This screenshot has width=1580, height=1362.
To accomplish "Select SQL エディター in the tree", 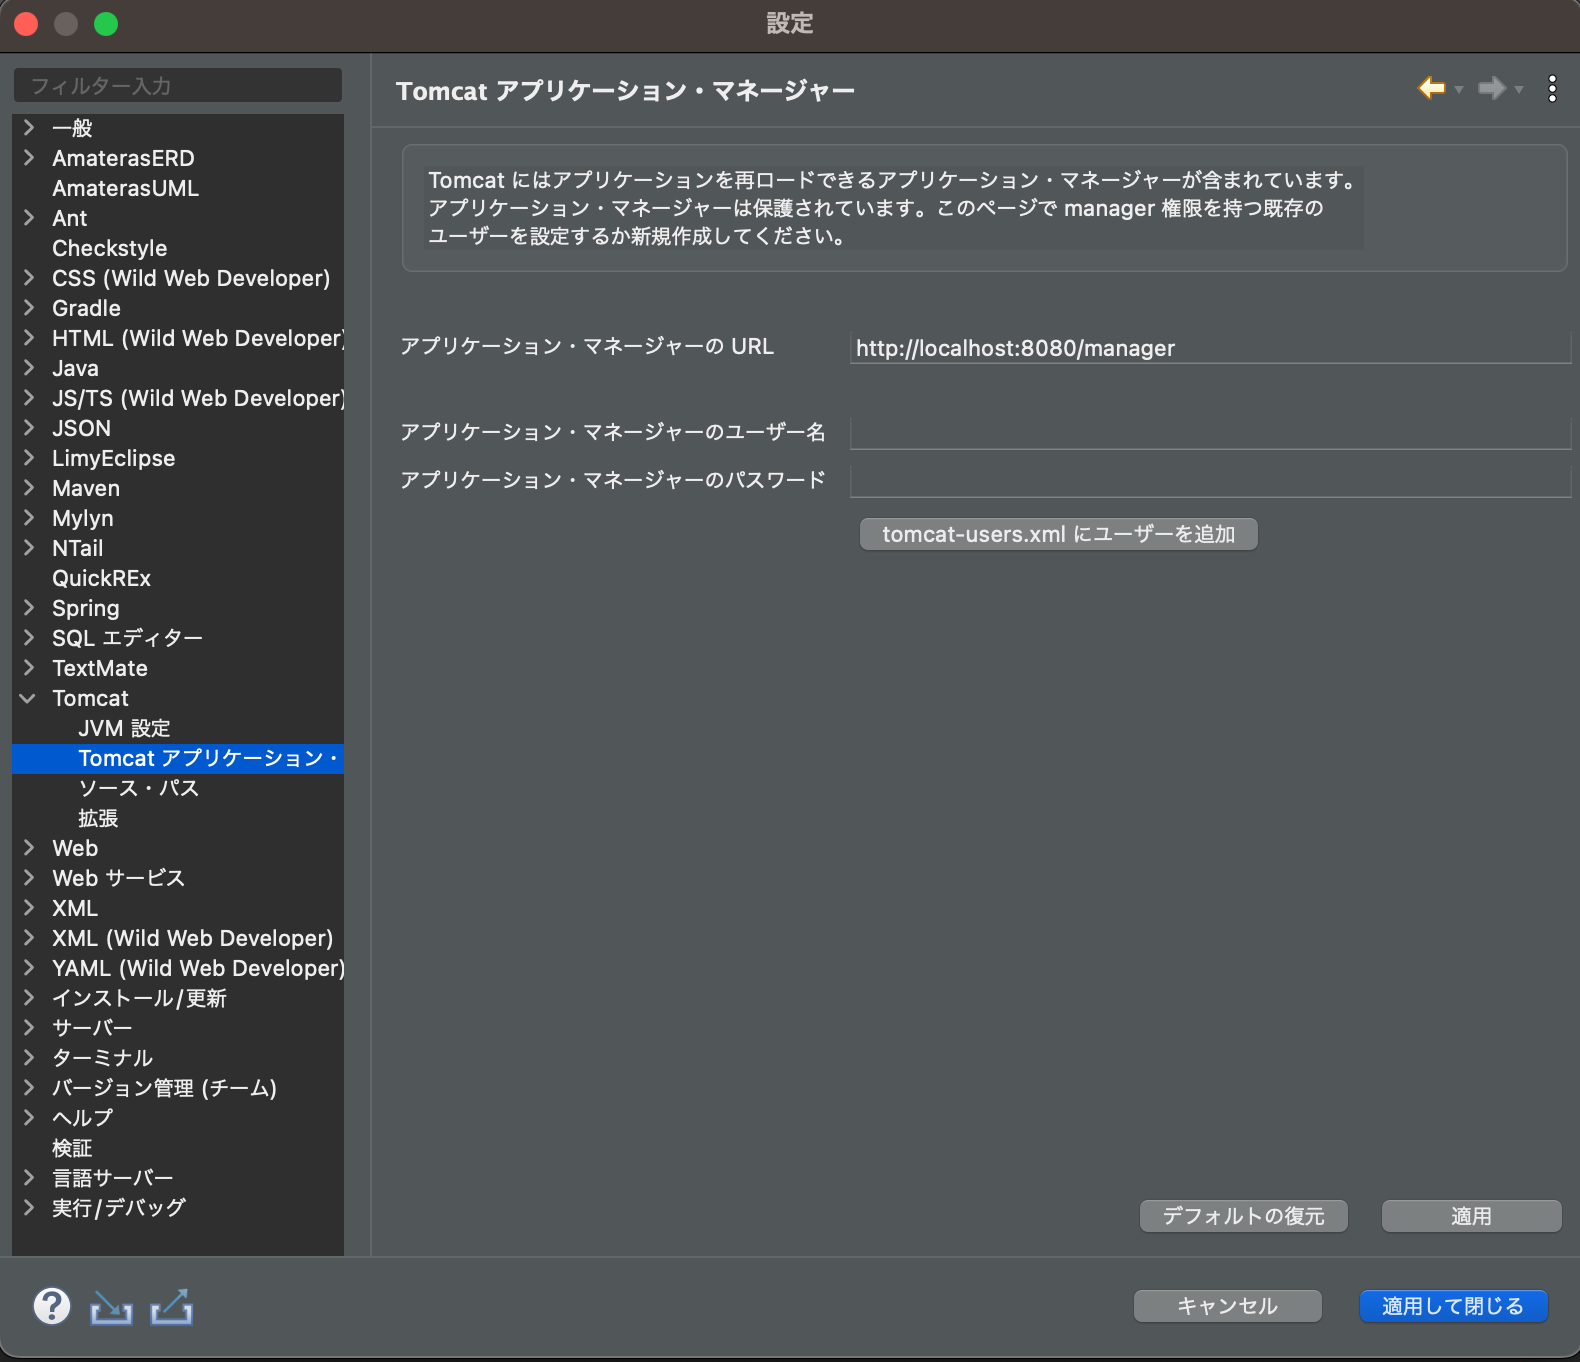I will (x=127, y=638).
